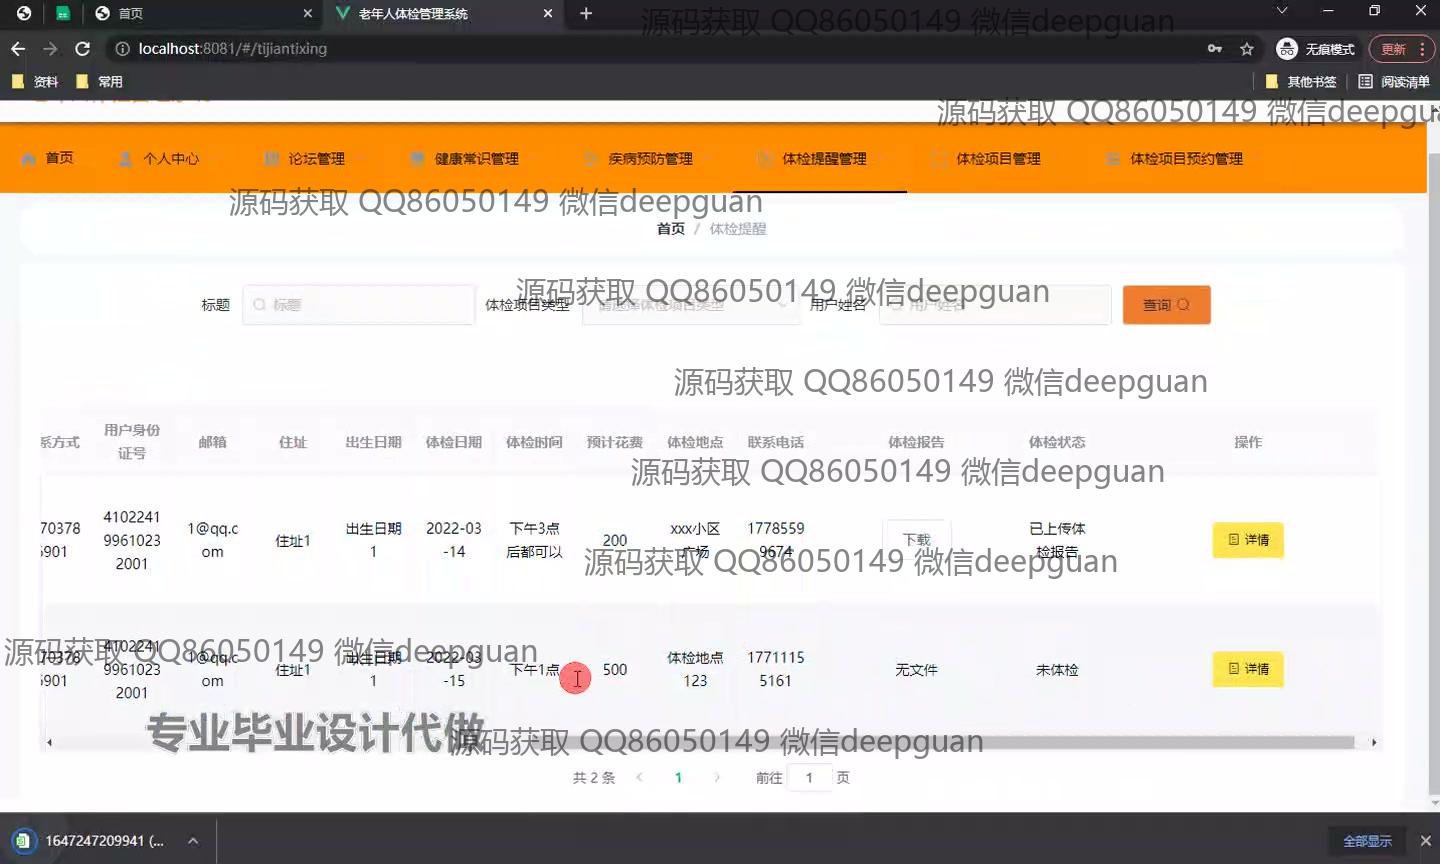Click the password key icon in address bar
1440x864 pixels.
click(1215, 49)
